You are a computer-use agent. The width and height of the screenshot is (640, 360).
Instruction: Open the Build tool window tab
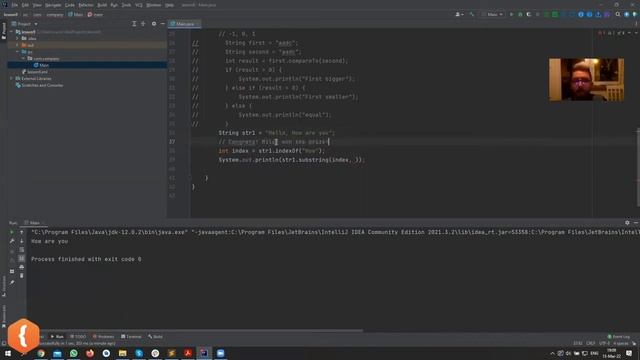156,337
